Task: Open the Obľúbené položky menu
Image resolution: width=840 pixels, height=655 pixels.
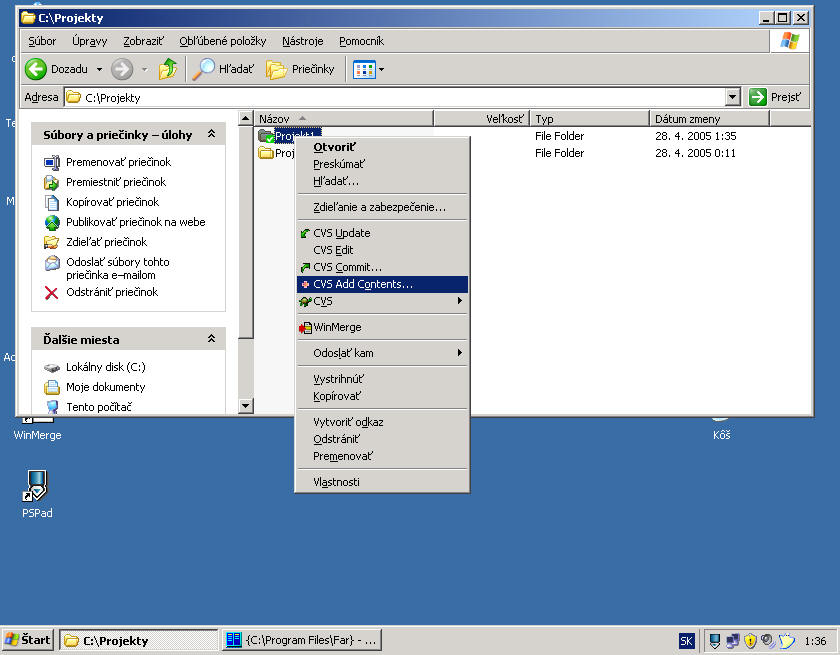Action: pos(222,41)
